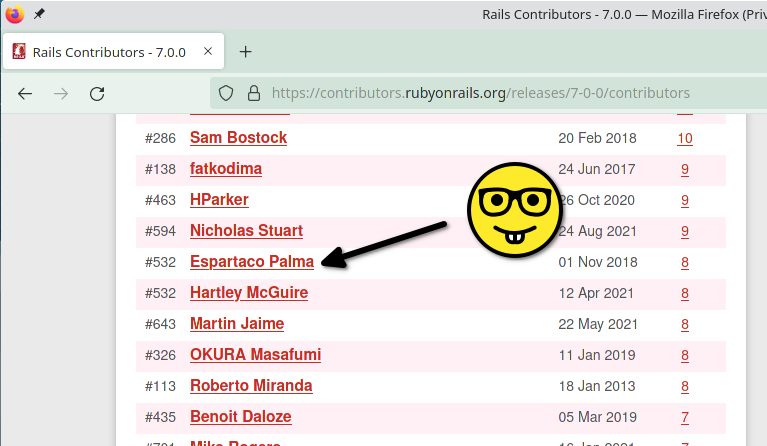Reload the current page
Image resolution: width=767 pixels, height=446 pixels.
97,93
